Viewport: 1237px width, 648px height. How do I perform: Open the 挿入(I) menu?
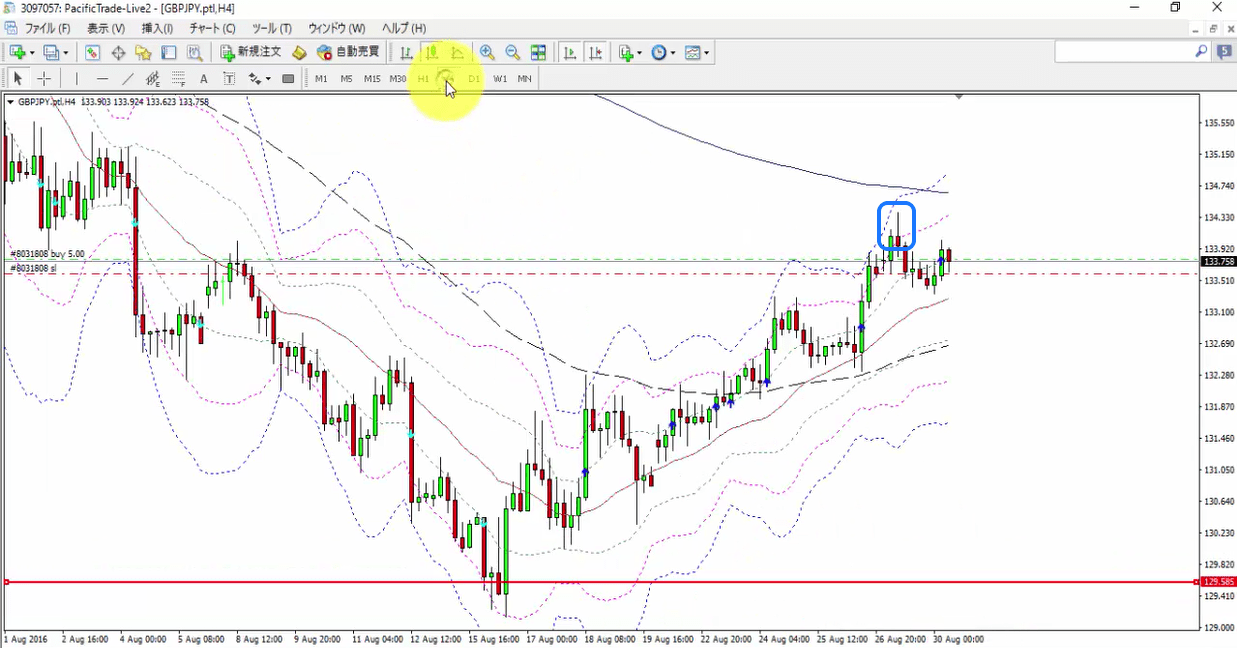(x=157, y=28)
